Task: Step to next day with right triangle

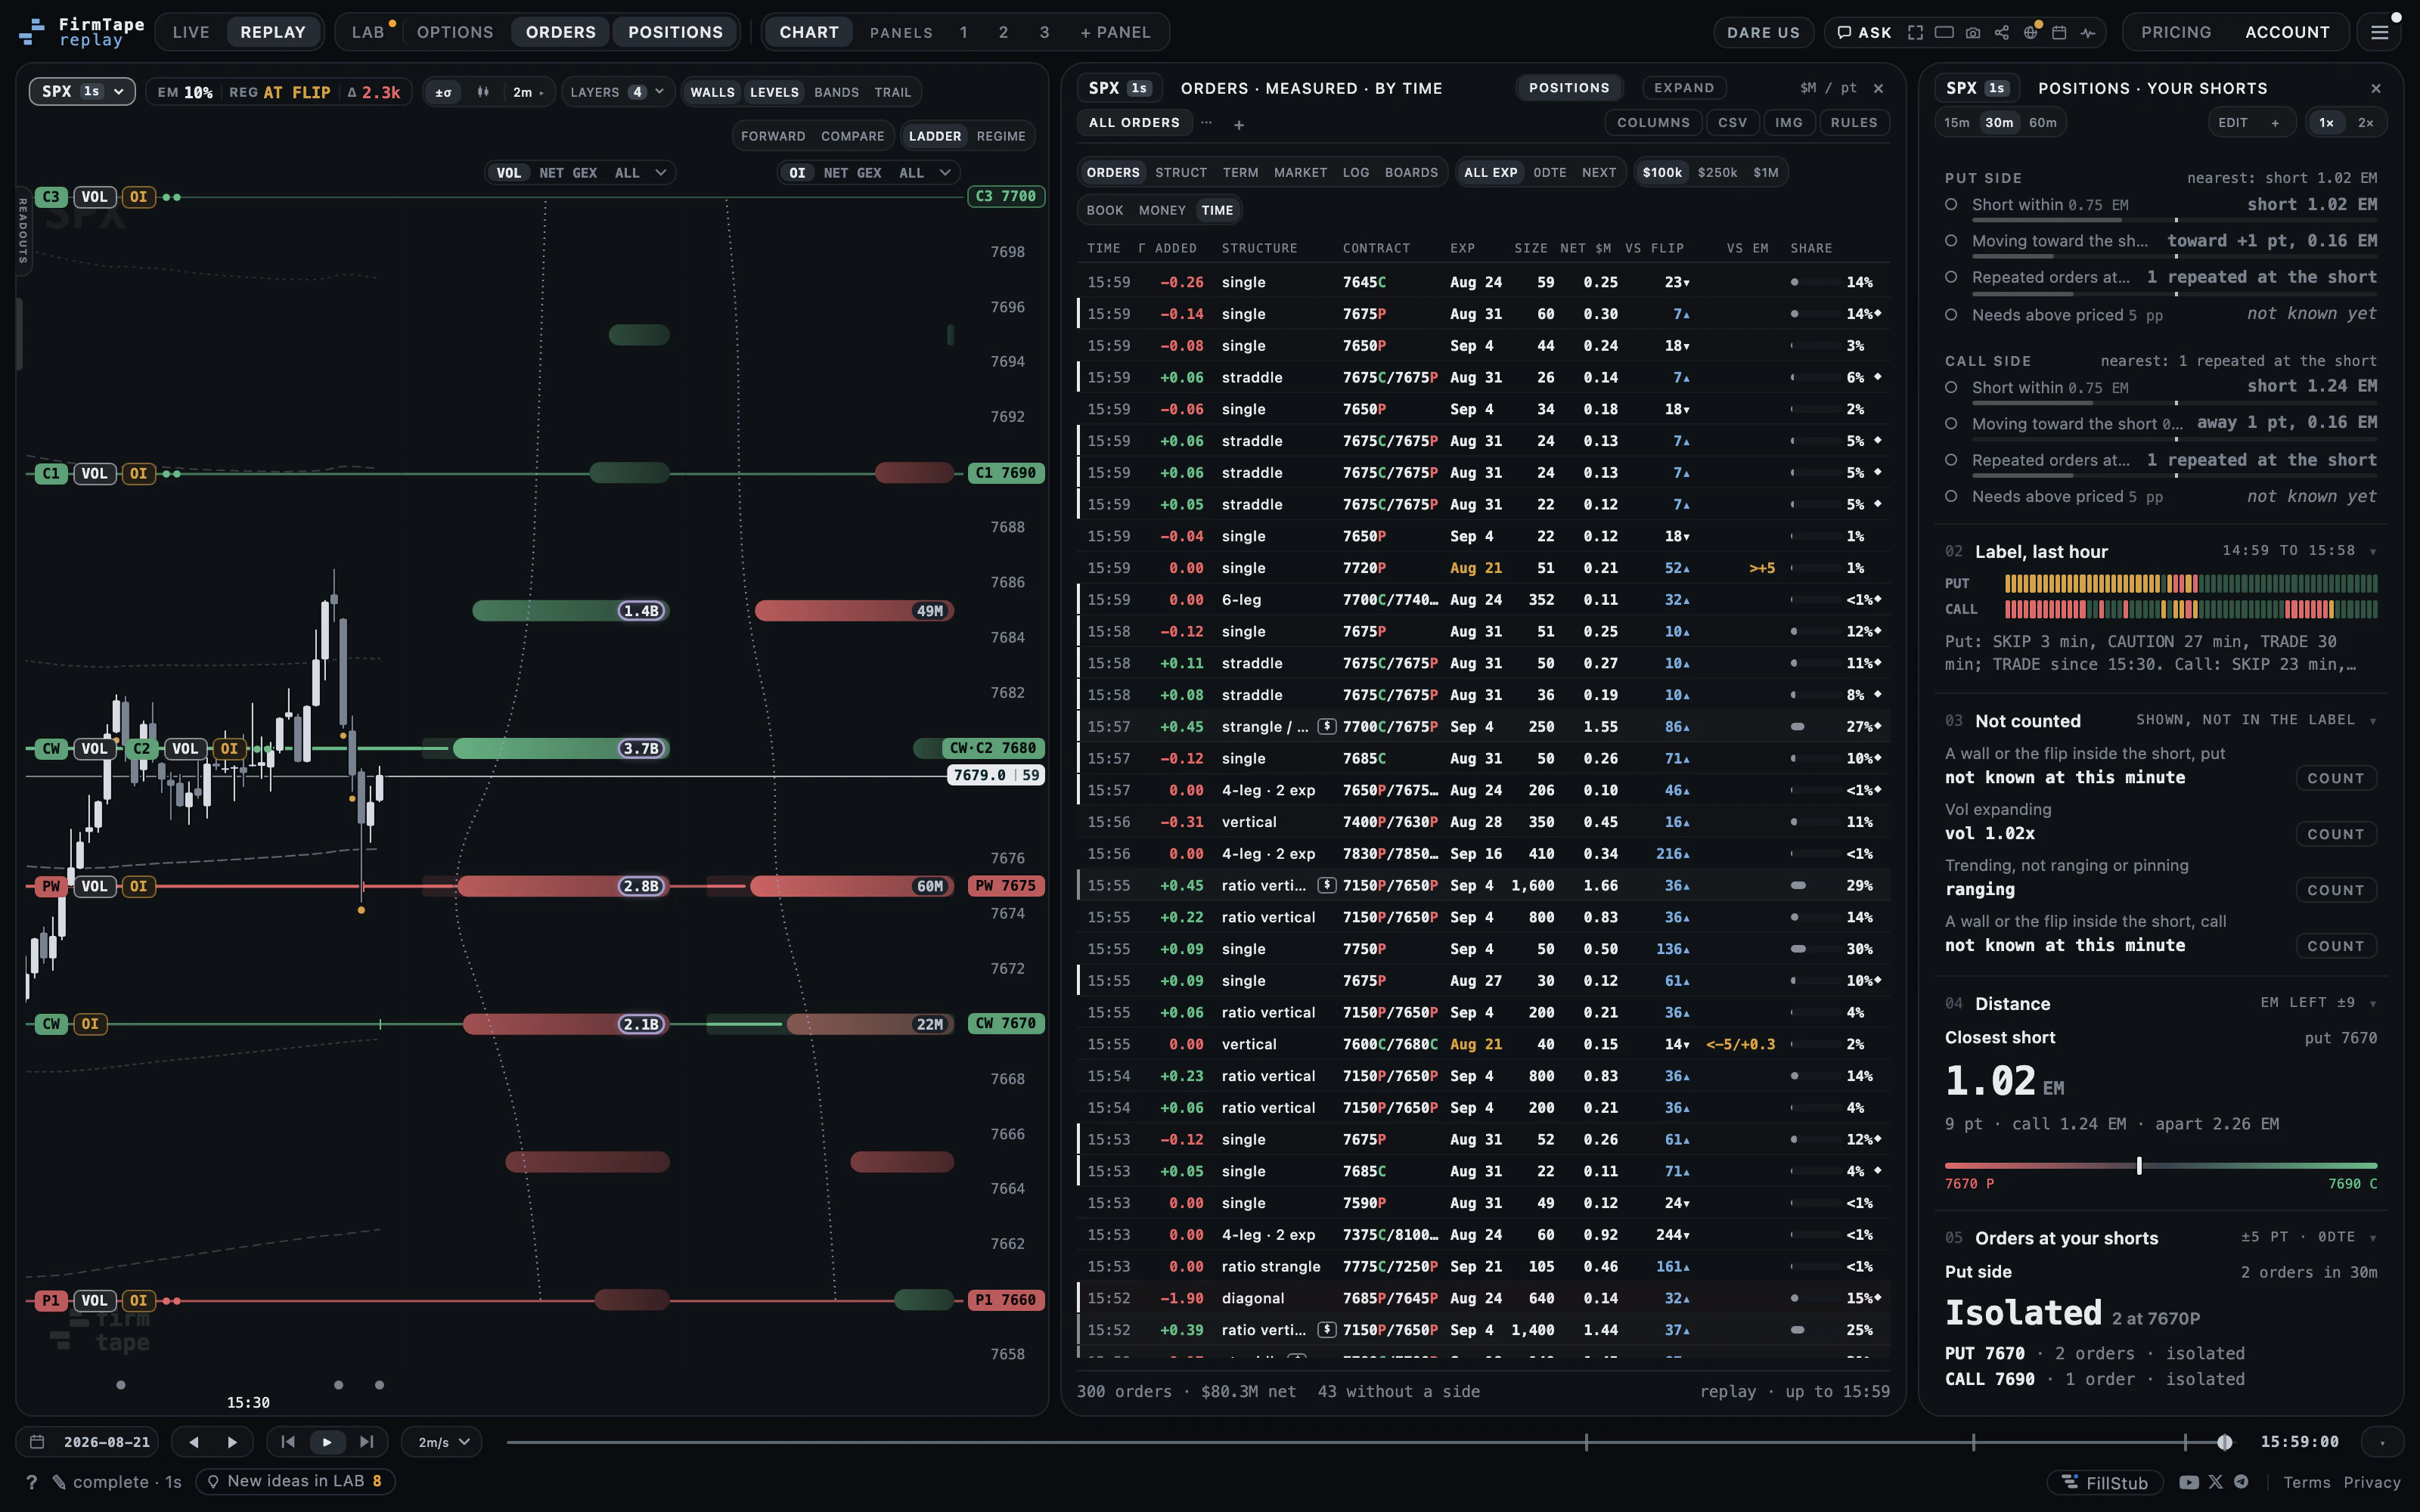Action: (x=232, y=1442)
